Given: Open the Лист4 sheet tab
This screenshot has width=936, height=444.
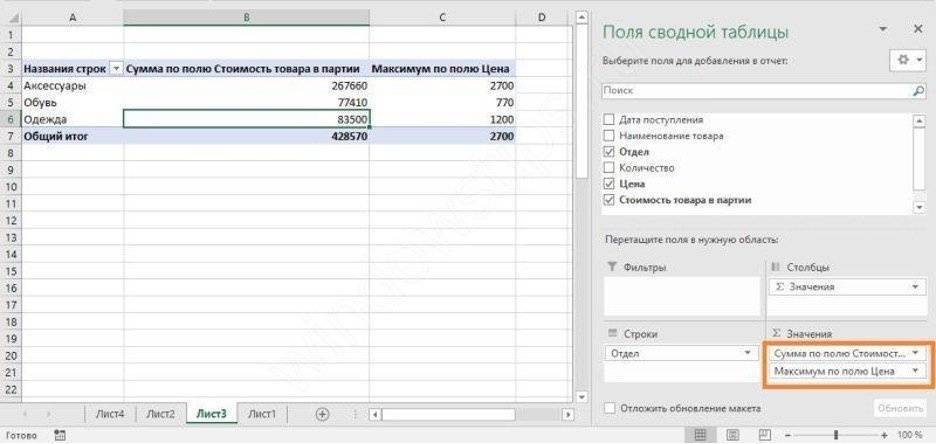Looking at the screenshot, I should click(x=109, y=413).
